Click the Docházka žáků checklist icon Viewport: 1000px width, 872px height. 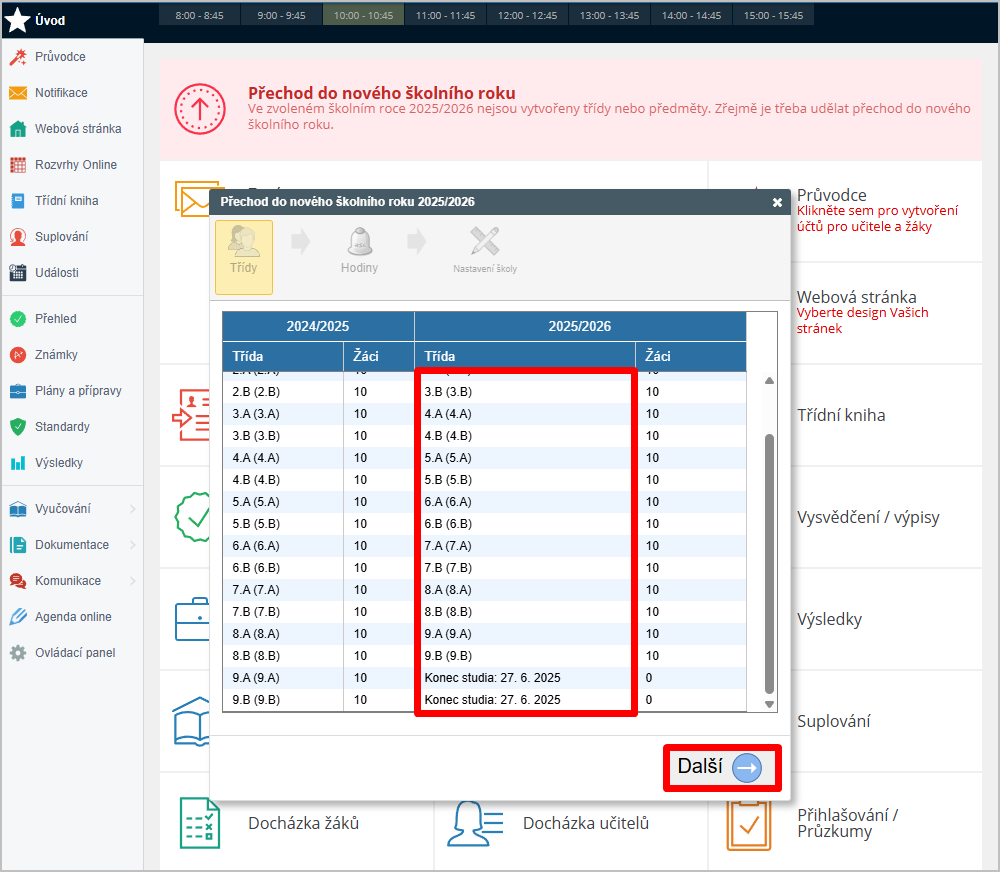click(199, 823)
